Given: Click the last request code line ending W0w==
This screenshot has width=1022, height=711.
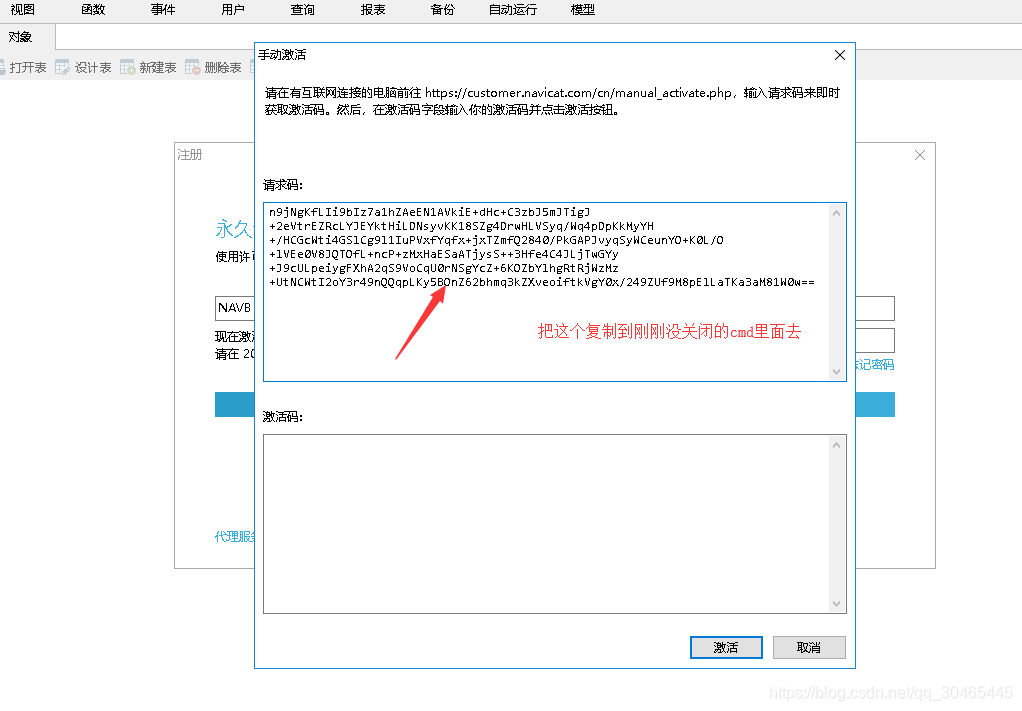Looking at the screenshot, I should tap(542, 282).
